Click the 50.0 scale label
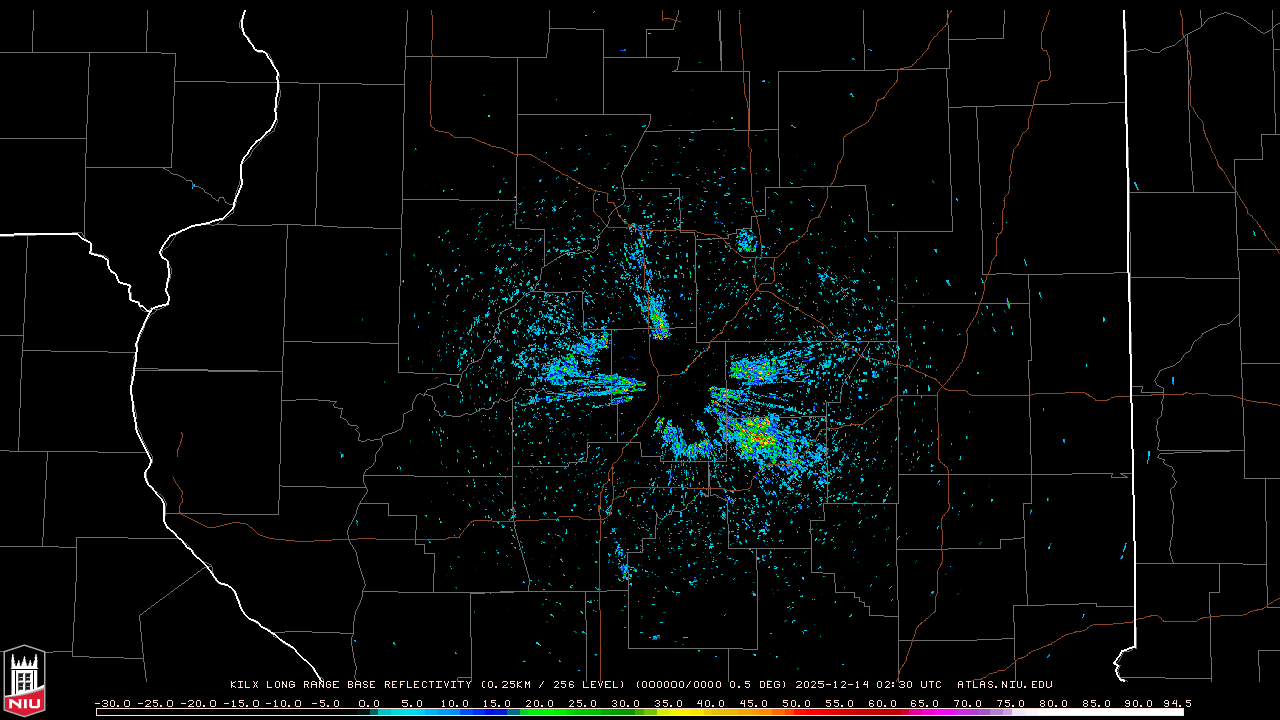1280x720 pixels. click(797, 703)
